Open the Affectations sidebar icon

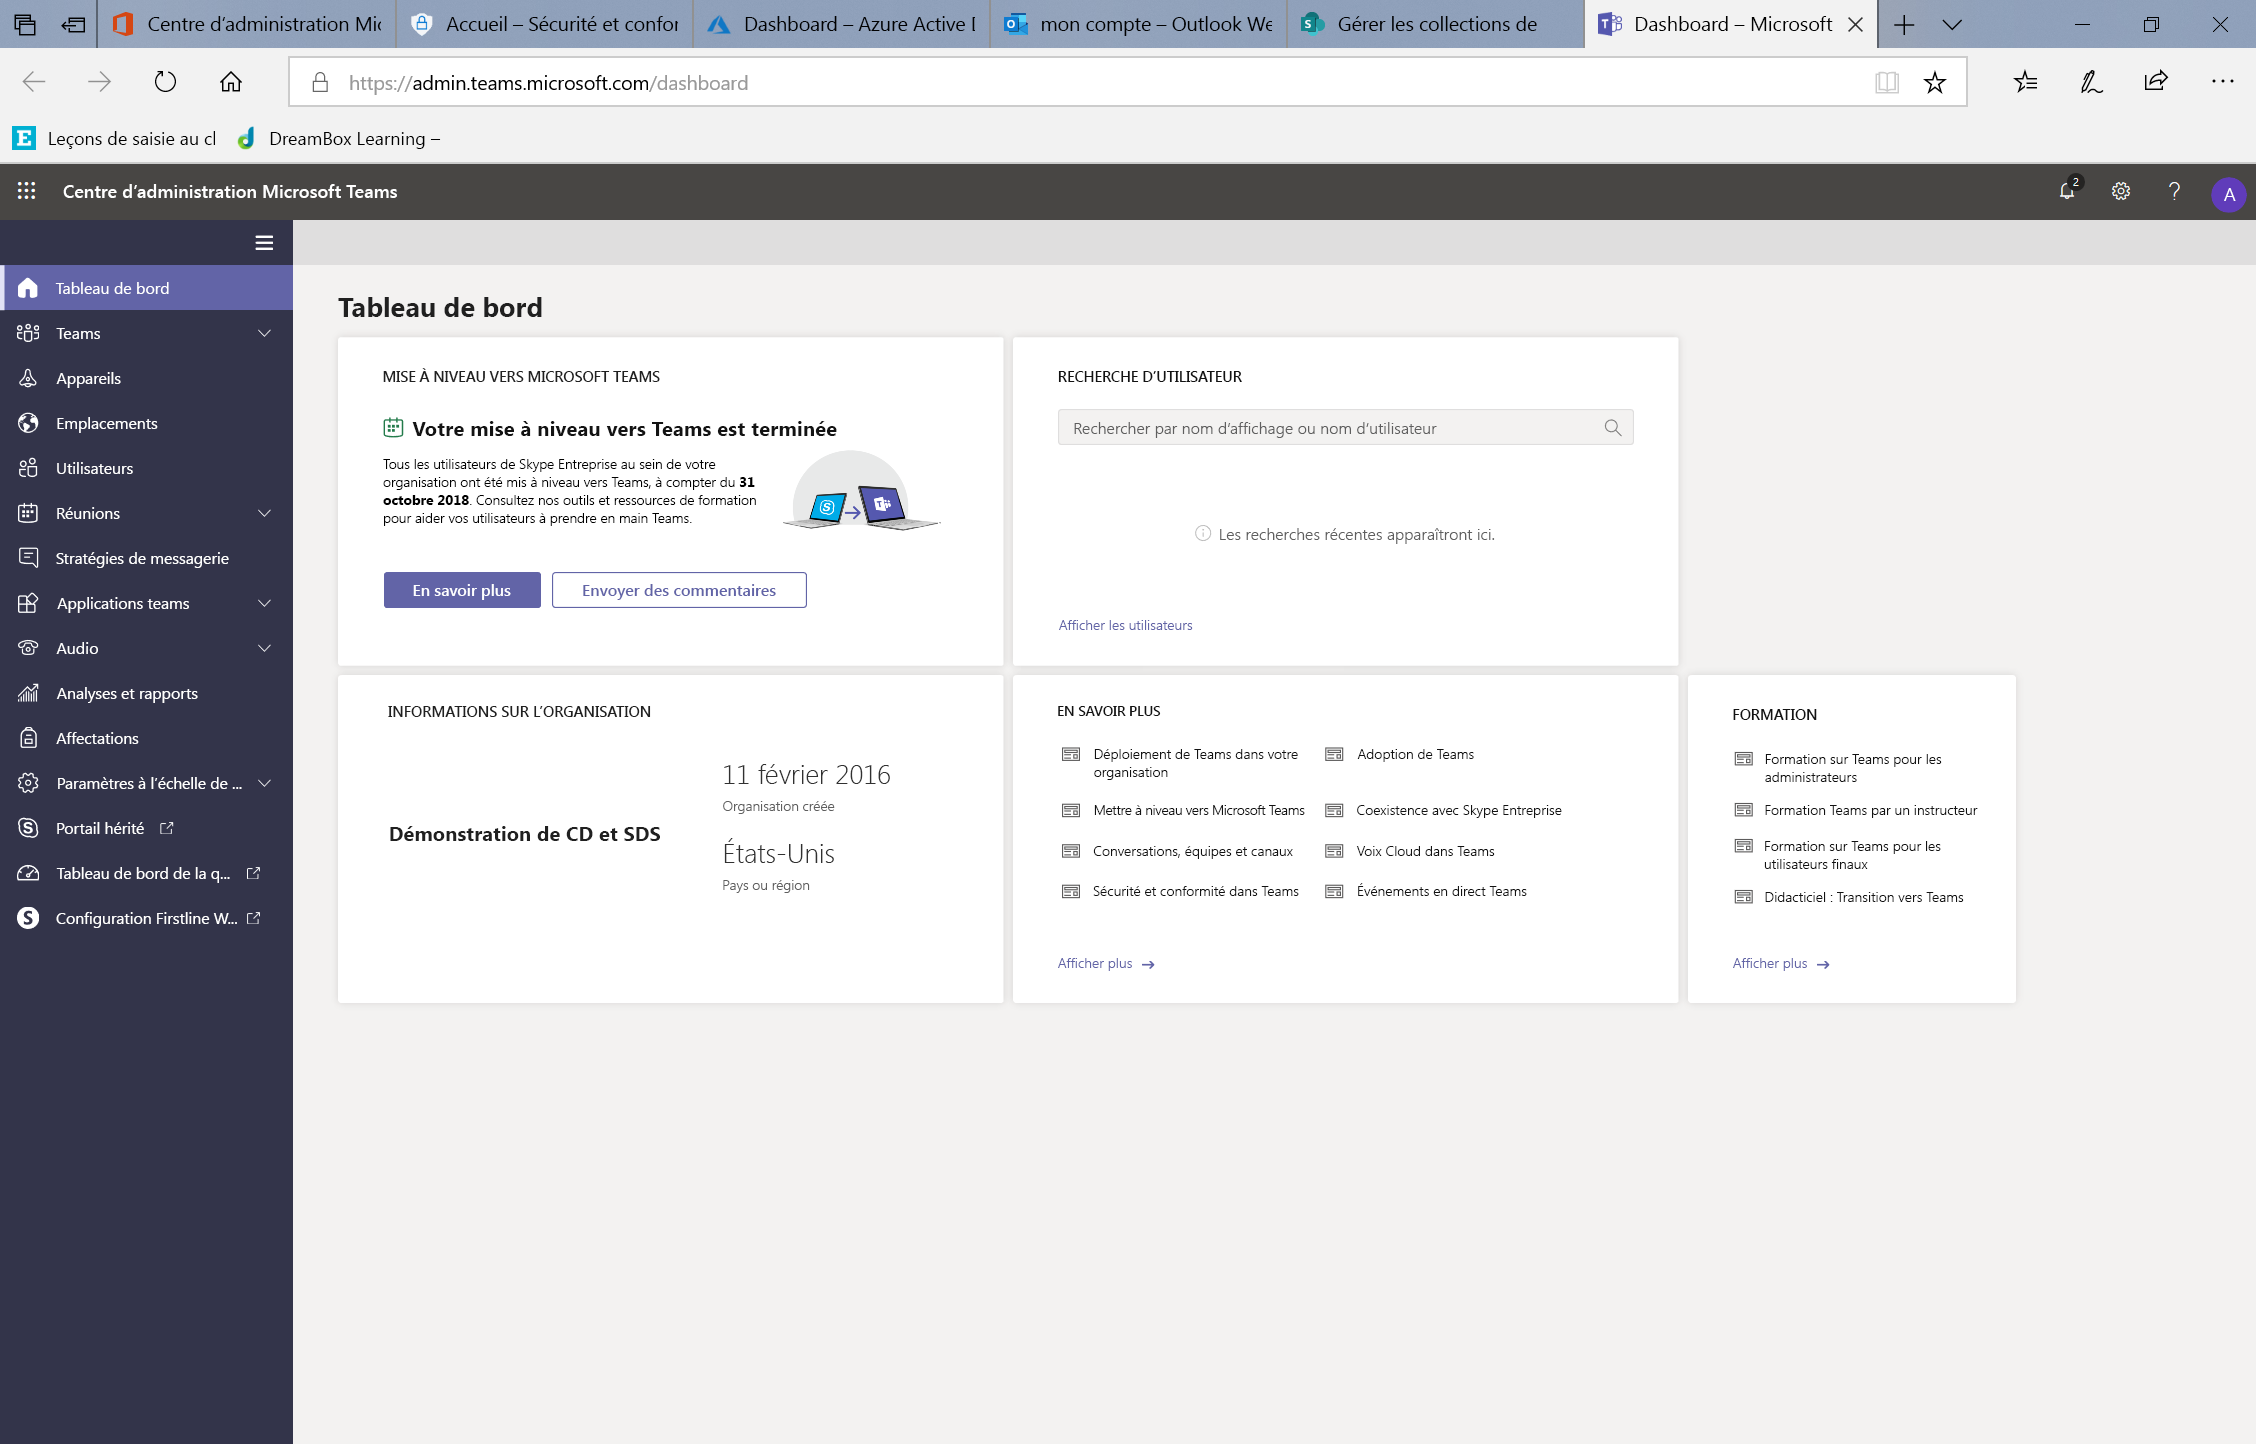pos(28,737)
